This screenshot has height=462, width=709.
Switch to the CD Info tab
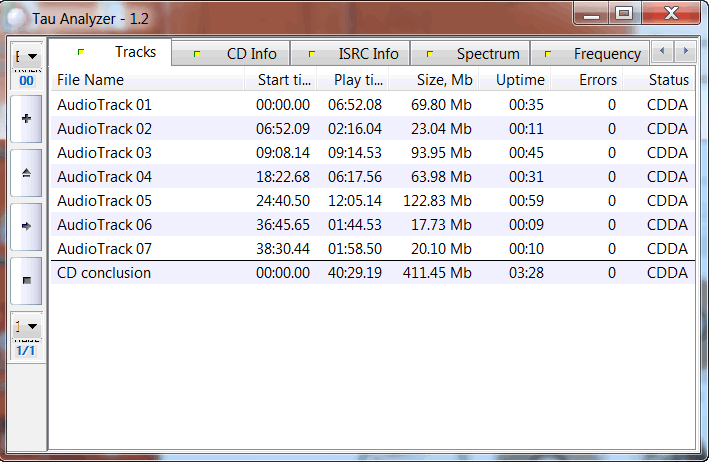tap(239, 54)
